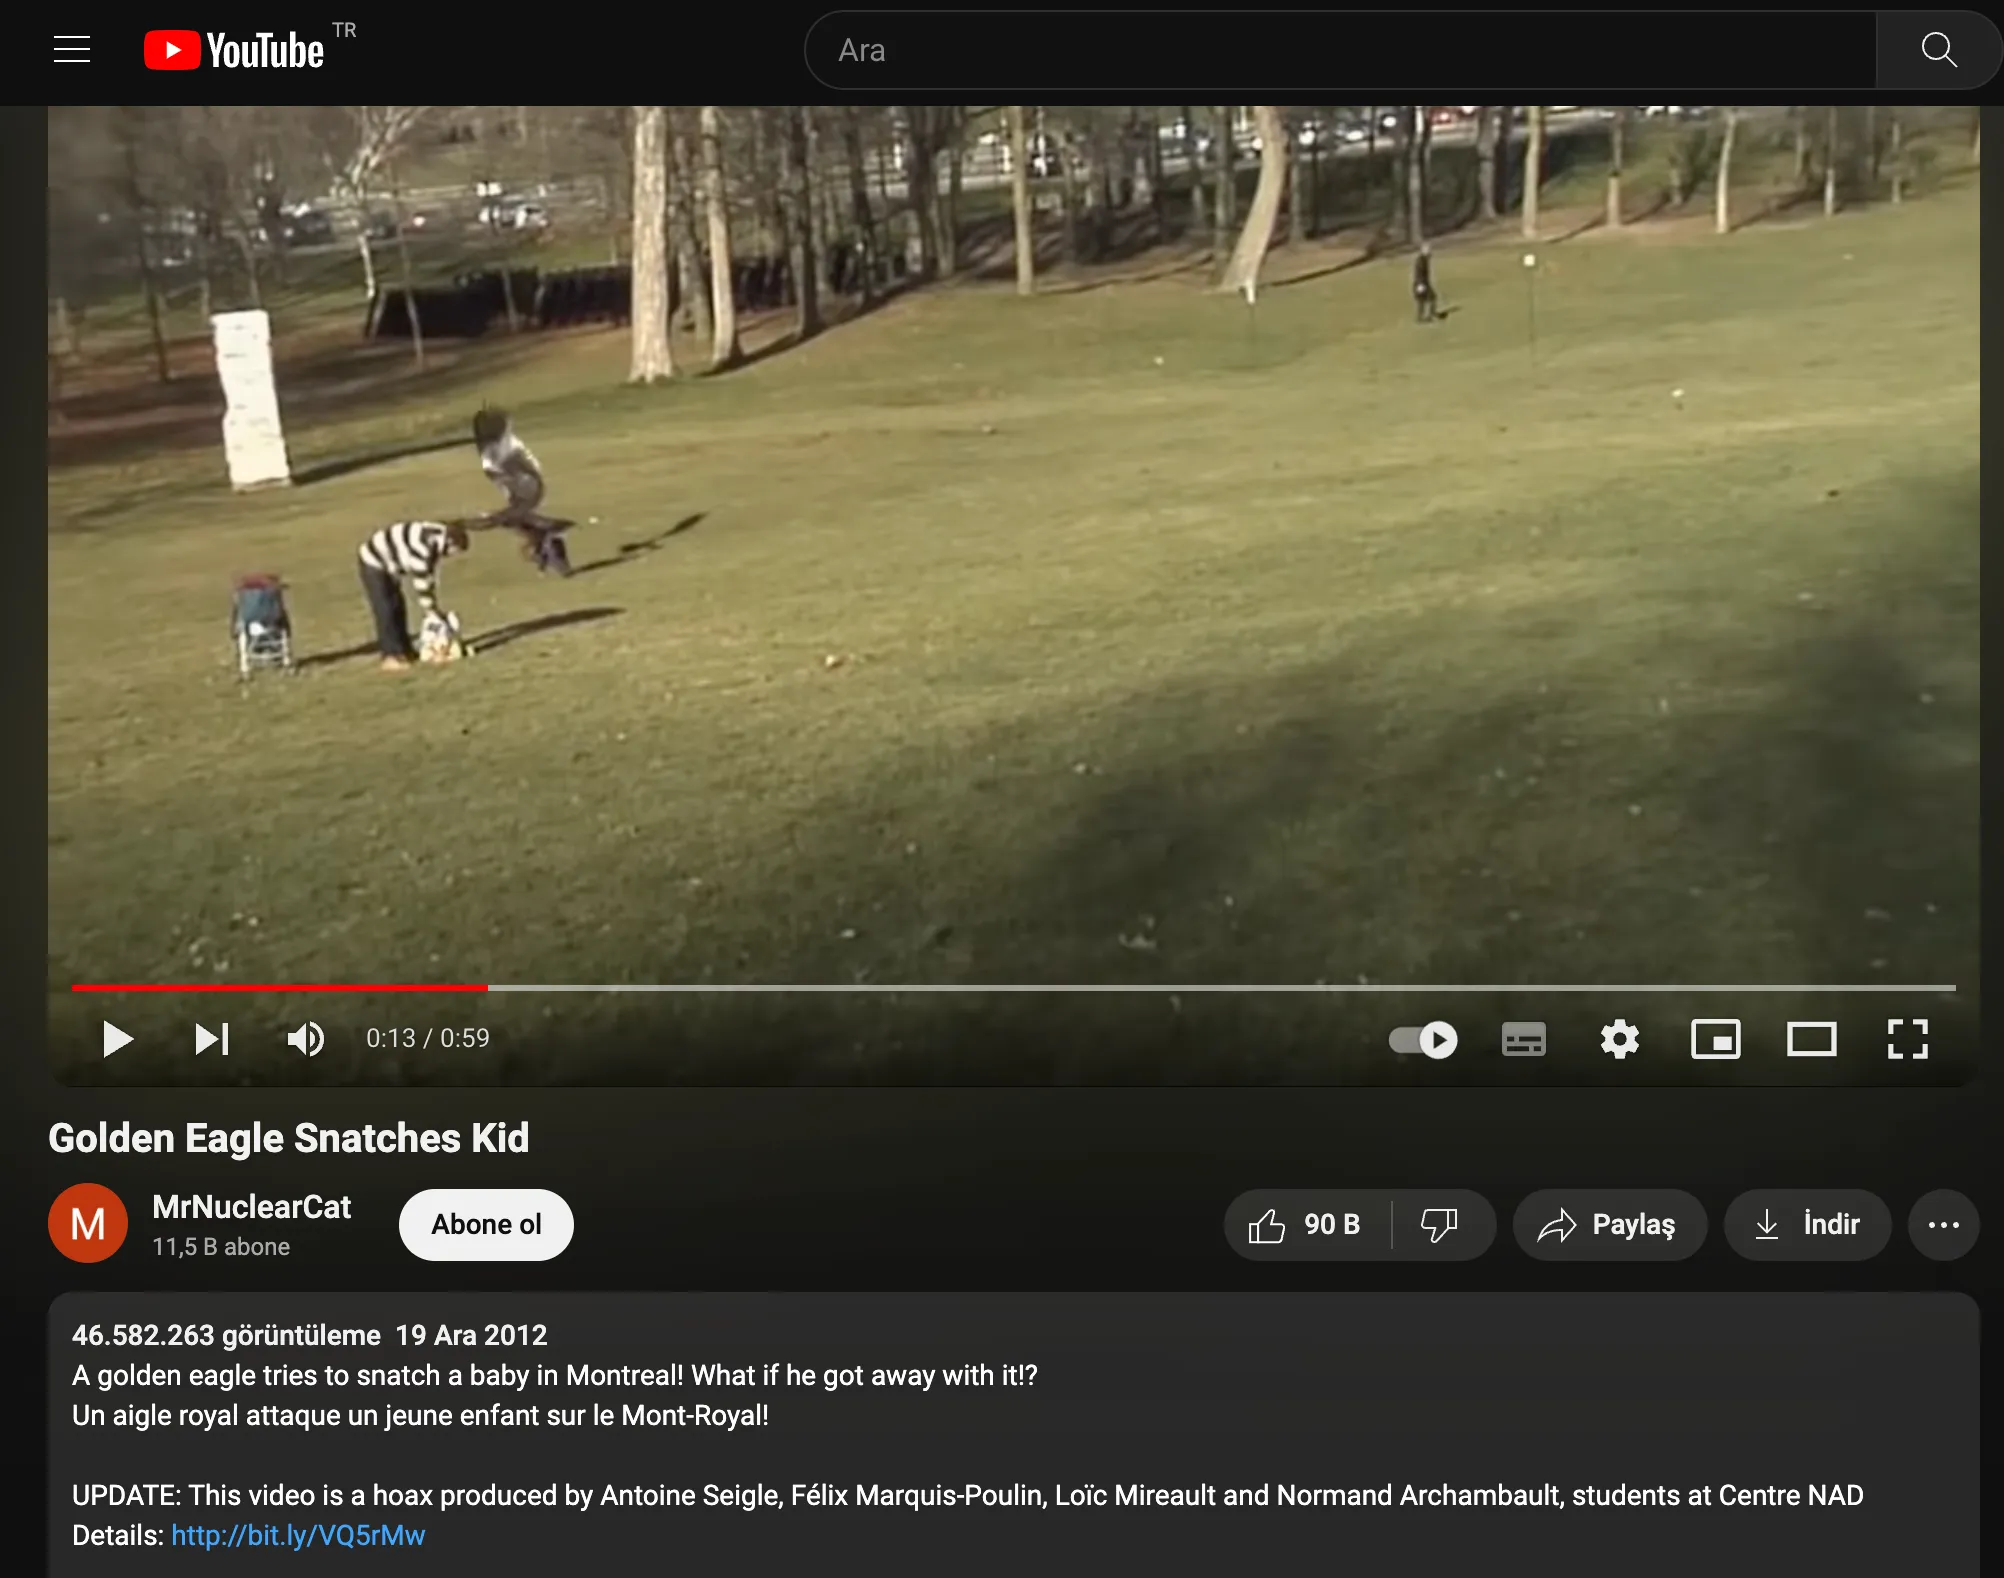The height and width of the screenshot is (1578, 2004).
Task: Open the bit.ly/VQ5rMw details link
Action: click(x=298, y=1535)
